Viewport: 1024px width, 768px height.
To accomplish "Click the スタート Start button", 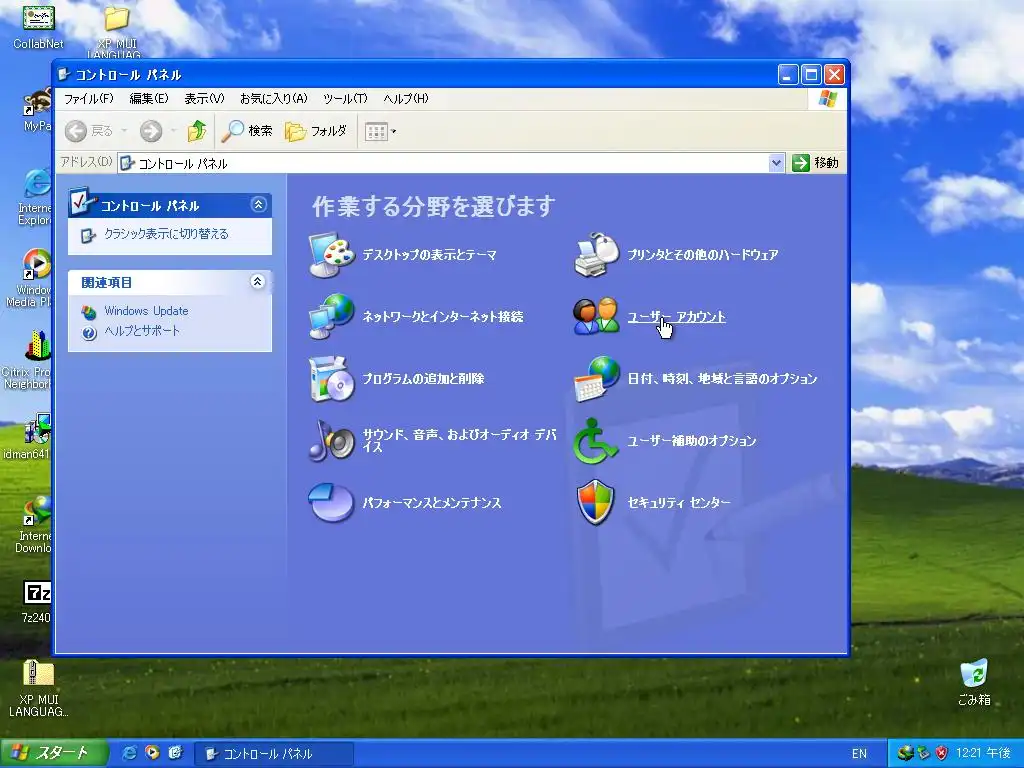I will 54,754.
